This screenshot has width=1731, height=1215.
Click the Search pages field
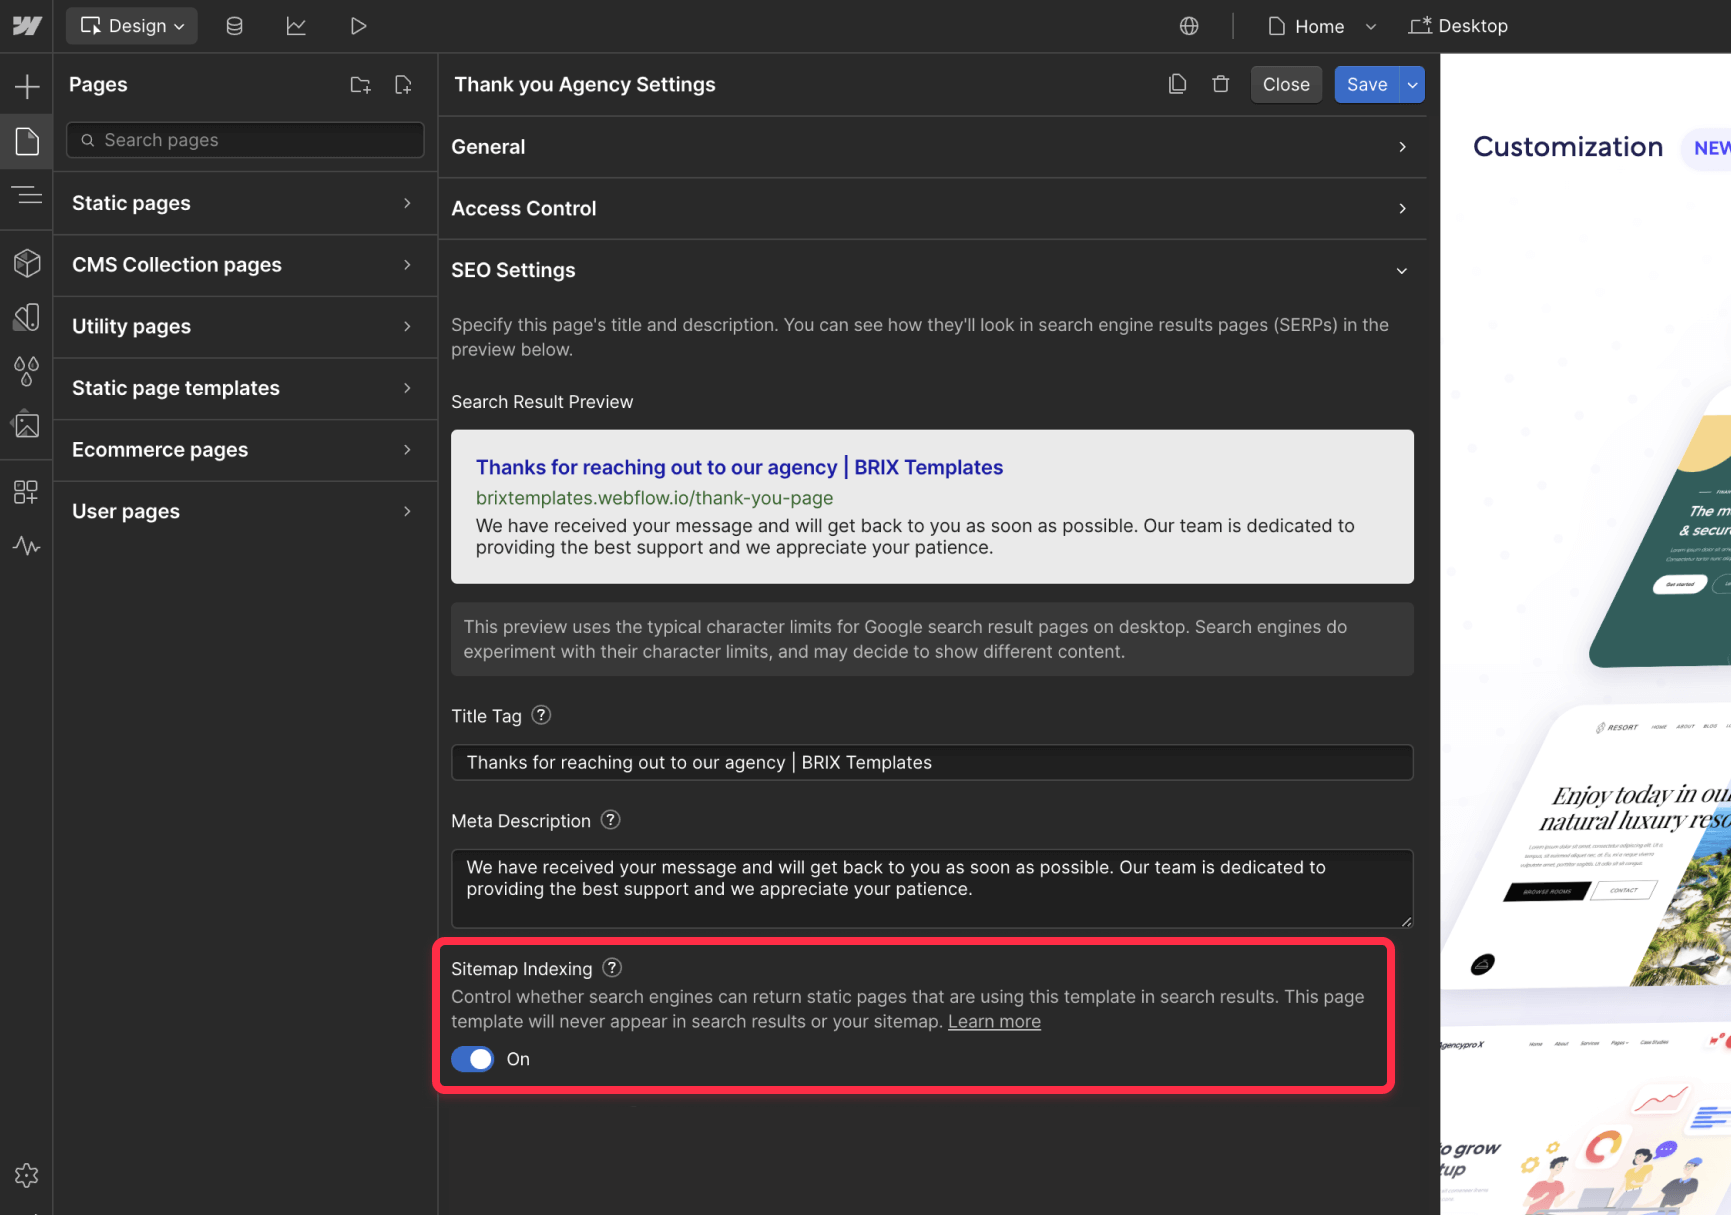click(245, 140)
